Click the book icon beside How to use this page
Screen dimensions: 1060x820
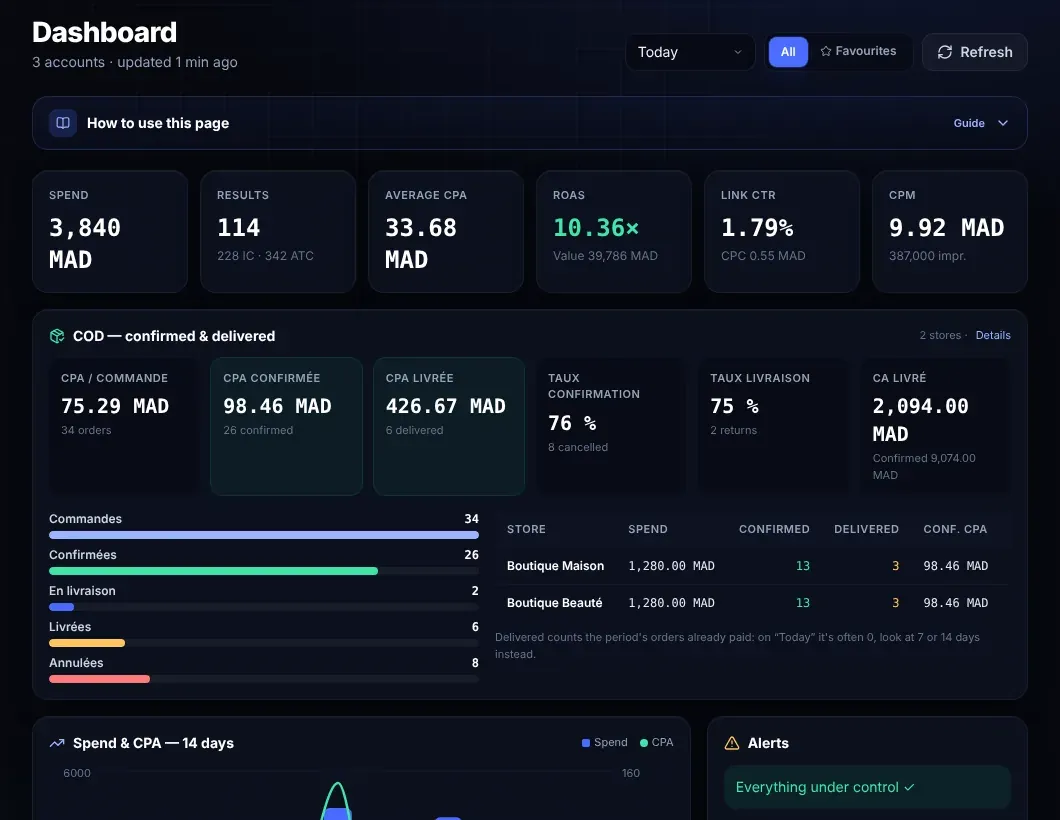[x=63, y=123]
